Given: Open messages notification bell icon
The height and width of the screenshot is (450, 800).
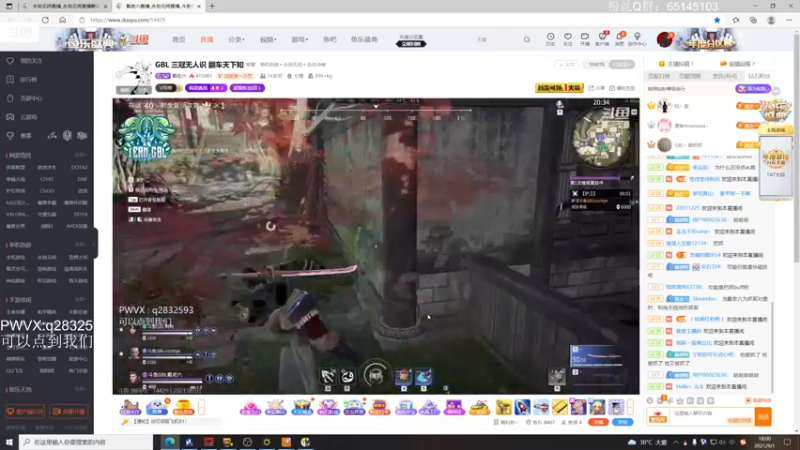Looking at the screenshot, I should pos(619,39).
